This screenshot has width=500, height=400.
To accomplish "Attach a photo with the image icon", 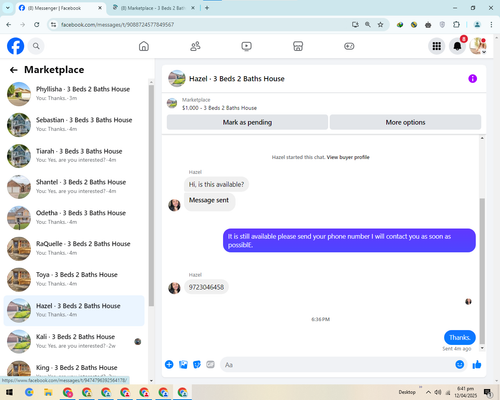I will 183,364.
